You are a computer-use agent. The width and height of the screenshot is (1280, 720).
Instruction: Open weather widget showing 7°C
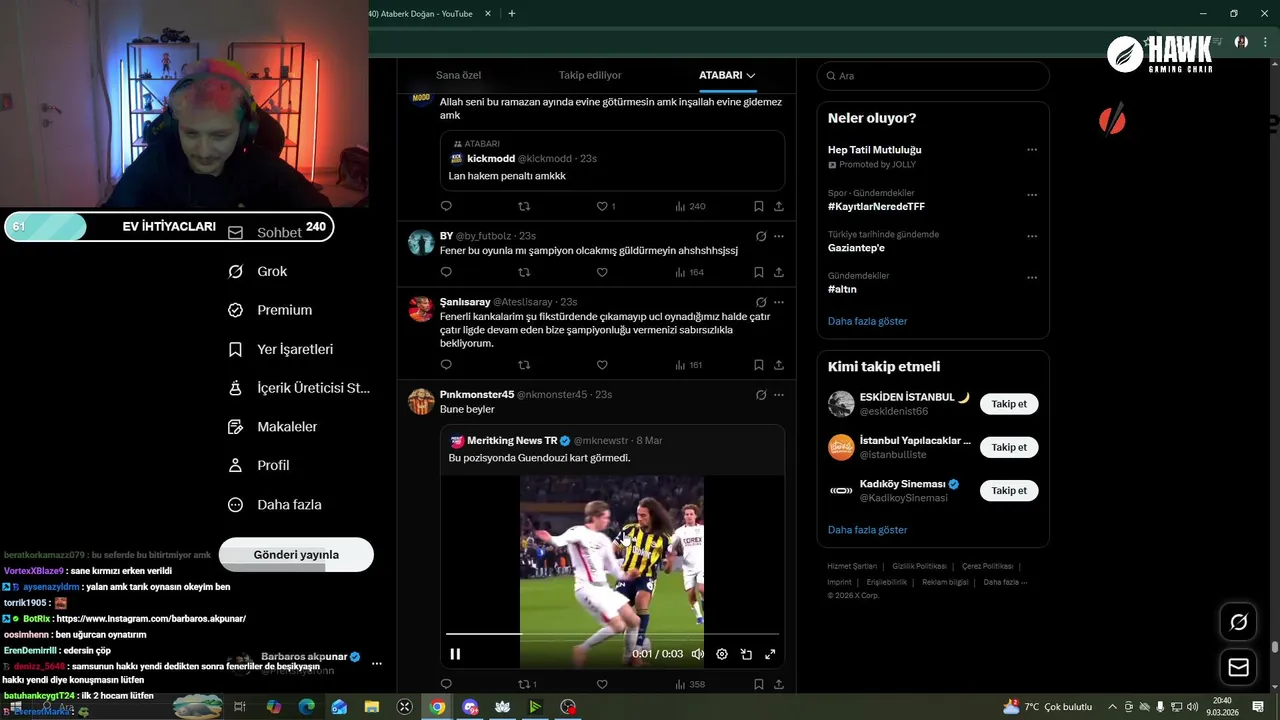[x=1047, y=707]
